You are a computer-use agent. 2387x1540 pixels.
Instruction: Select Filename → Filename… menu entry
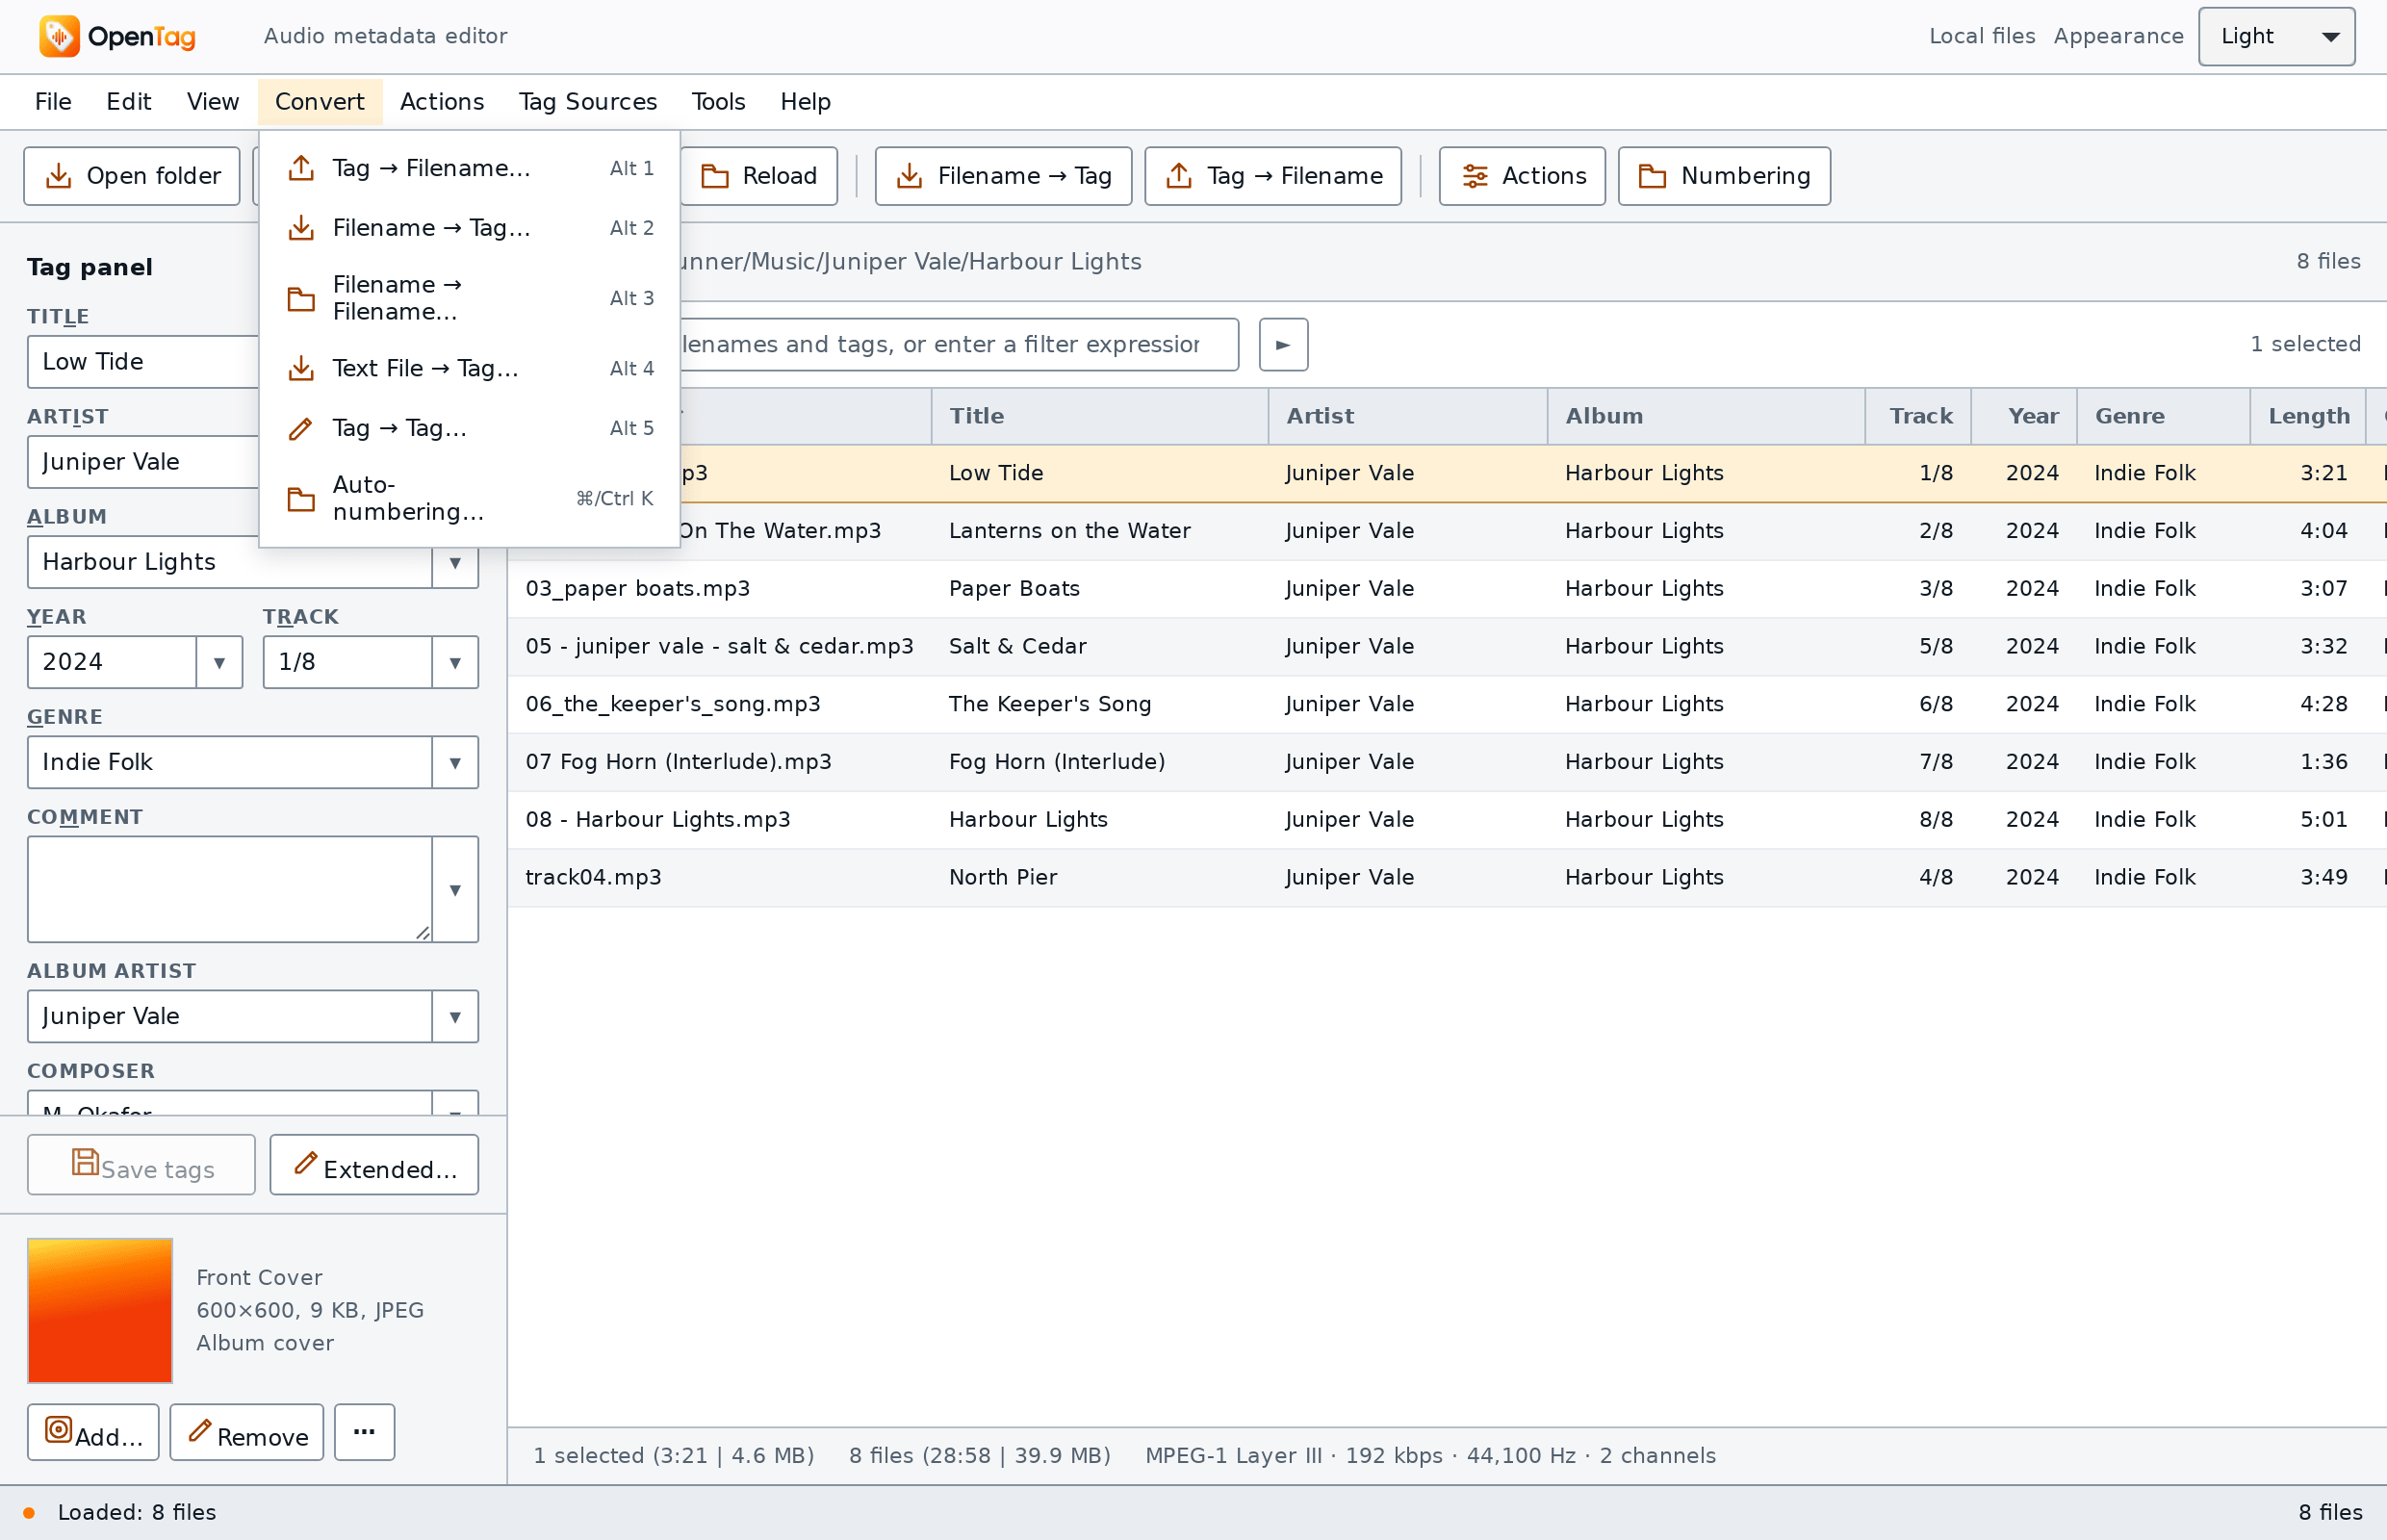469,298
